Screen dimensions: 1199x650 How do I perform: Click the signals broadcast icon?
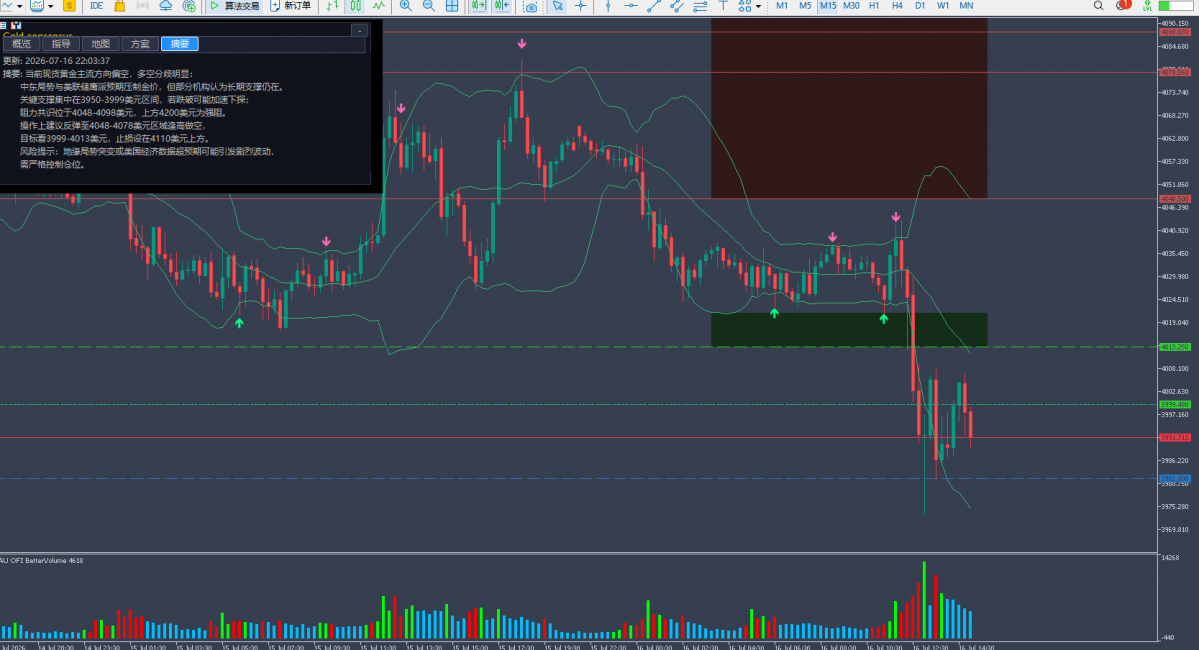142,6
